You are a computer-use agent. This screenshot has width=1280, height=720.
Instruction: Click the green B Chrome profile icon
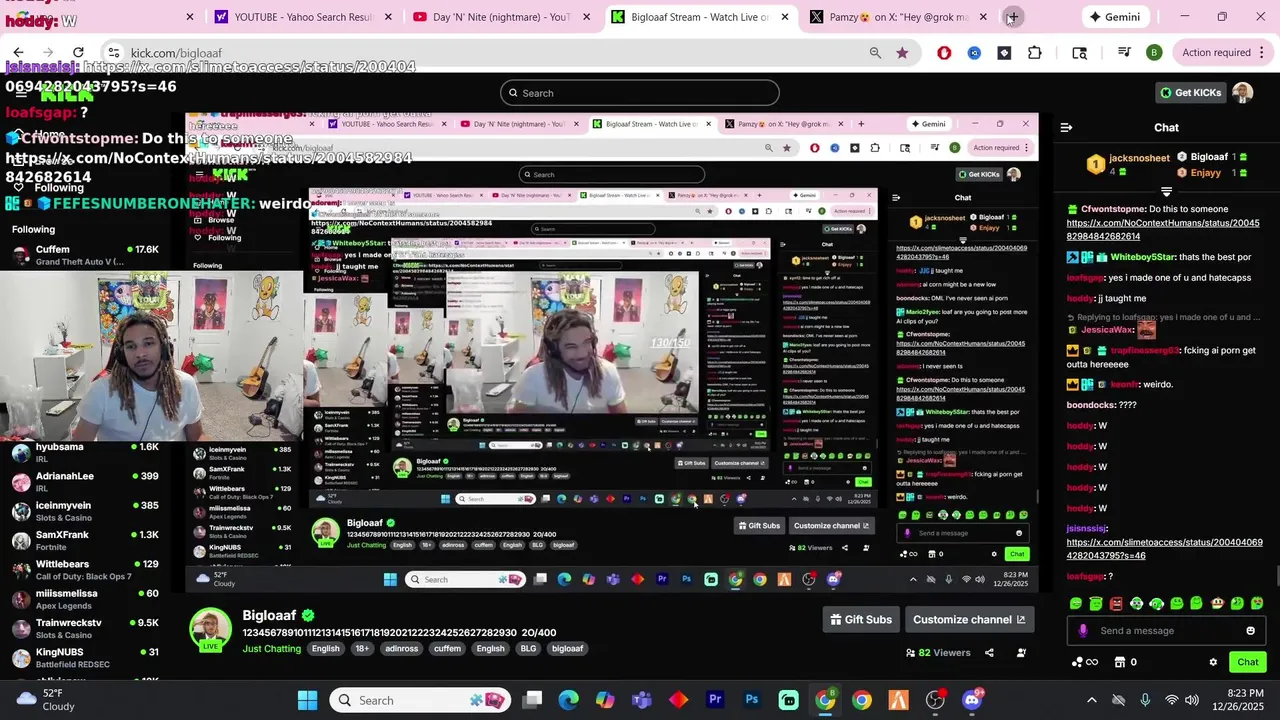coord(1154,53)
